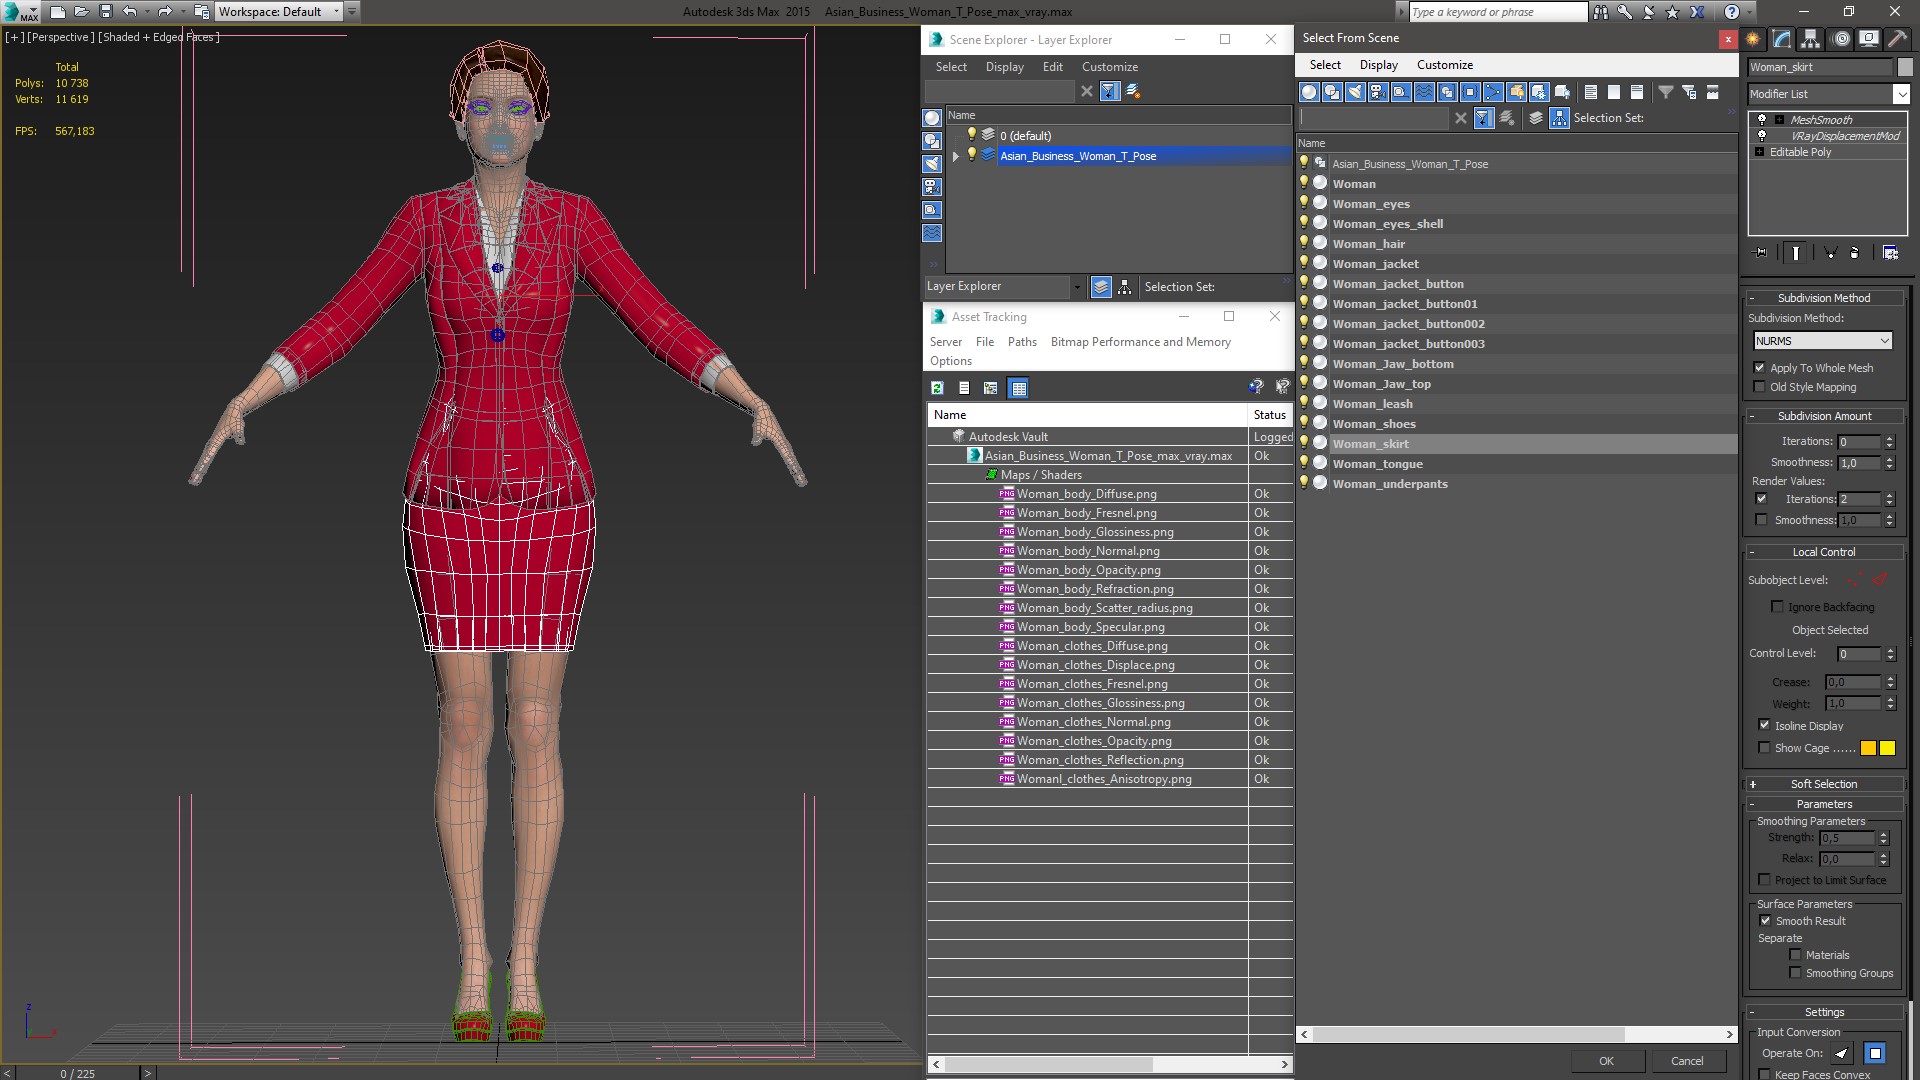Click the keyword search help field
This screenshot has height=1080, width=1920.
click(1497, 12)
